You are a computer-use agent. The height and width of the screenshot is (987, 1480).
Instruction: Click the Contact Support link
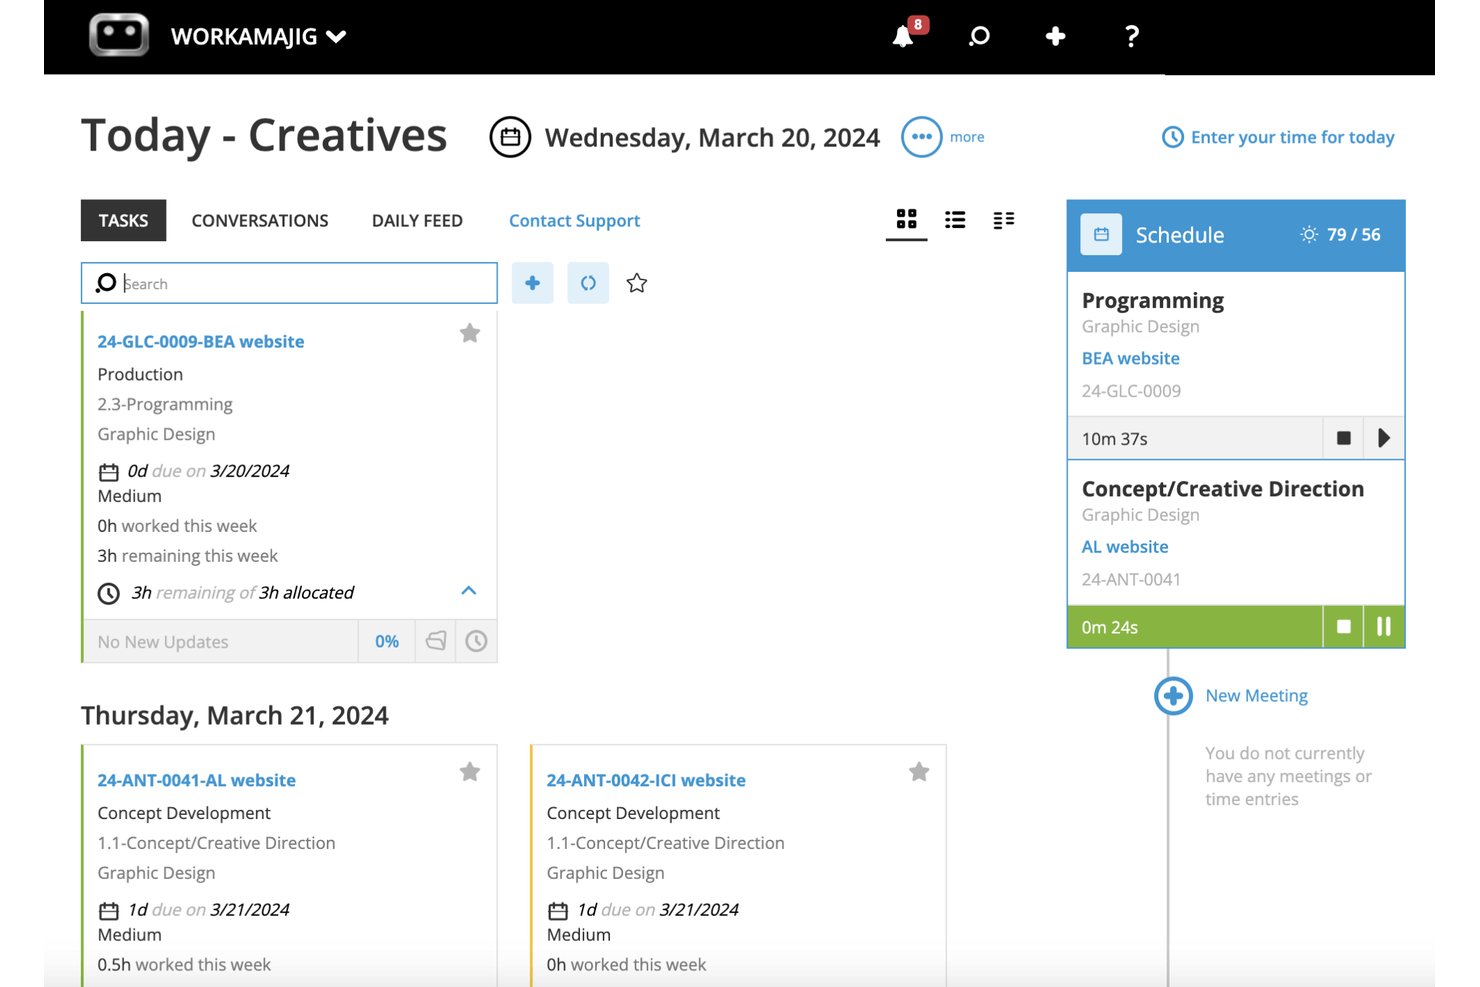pyautogui.click(x=574, y=220)
